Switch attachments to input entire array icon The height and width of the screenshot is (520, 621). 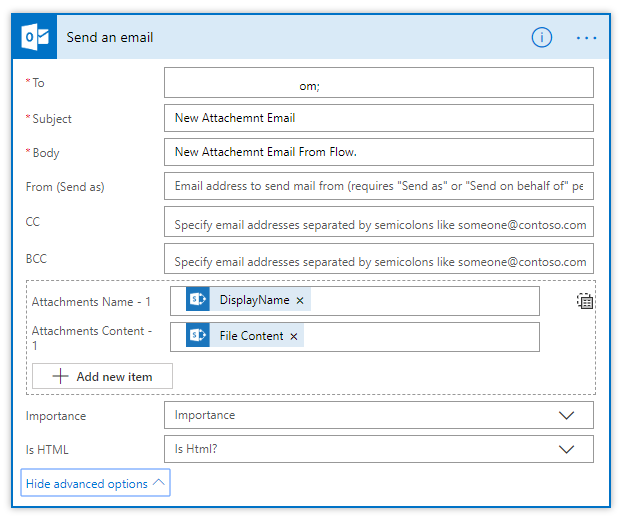tap(585, 301)
